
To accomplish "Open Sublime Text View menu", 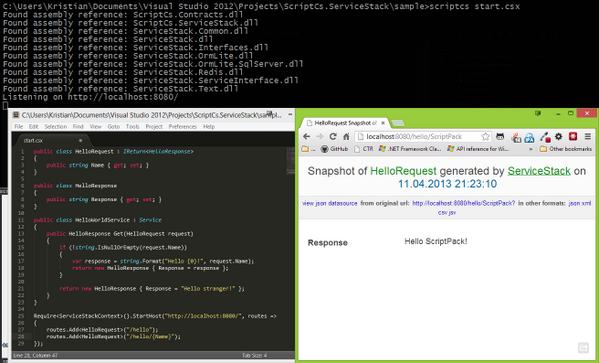I will click(96, 126).
